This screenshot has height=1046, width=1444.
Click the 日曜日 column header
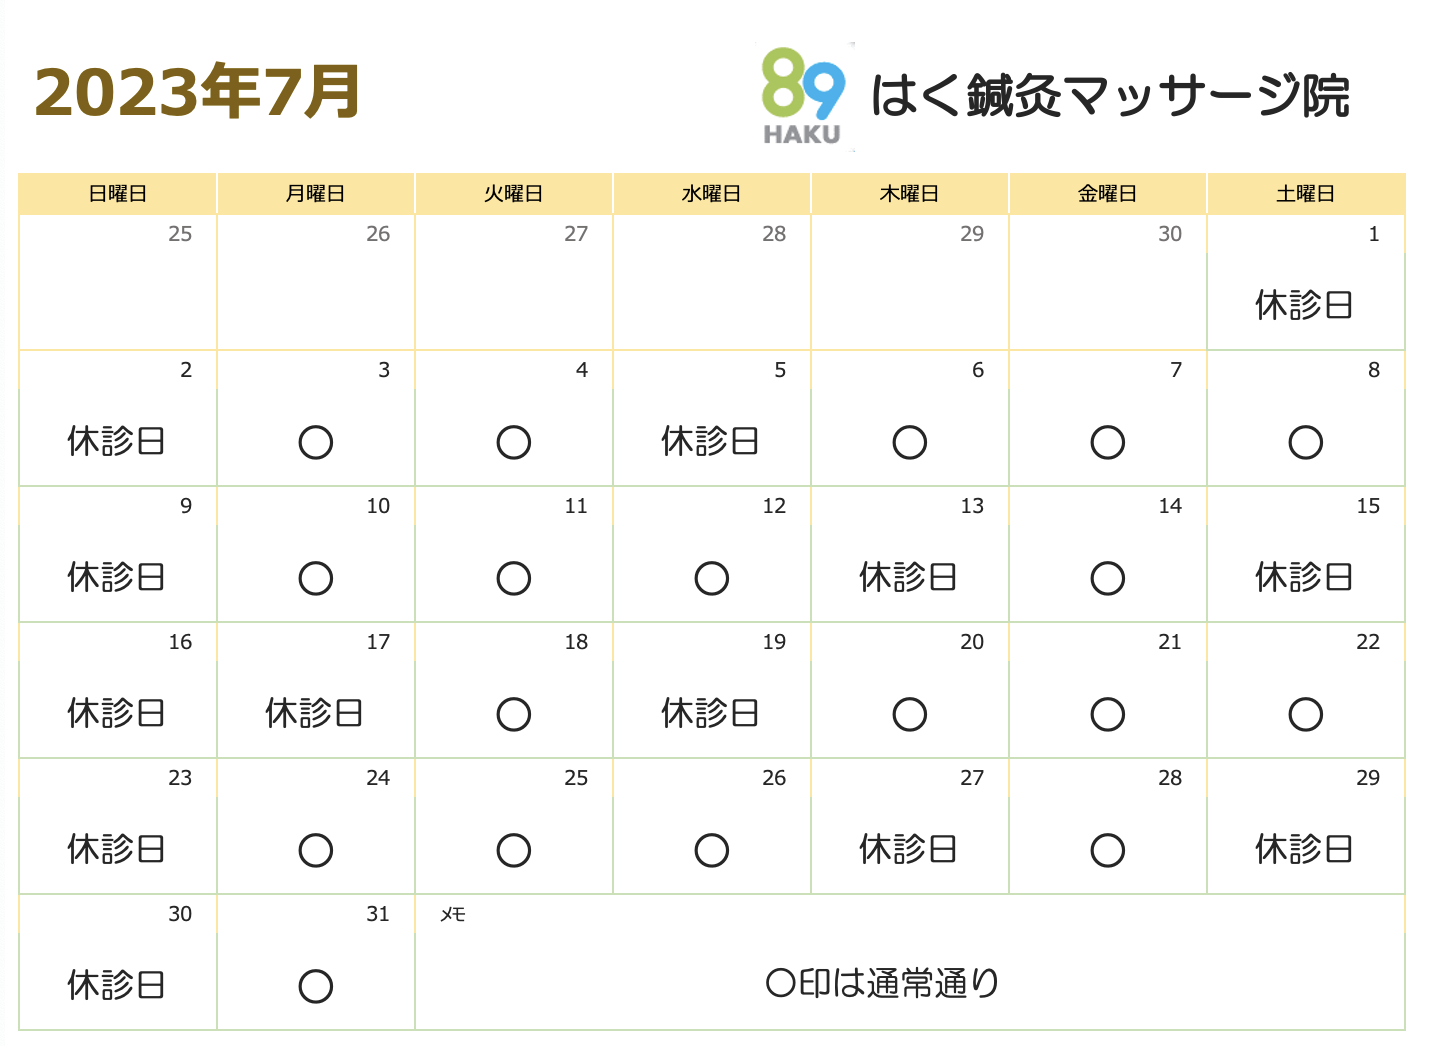pos(118,194)
